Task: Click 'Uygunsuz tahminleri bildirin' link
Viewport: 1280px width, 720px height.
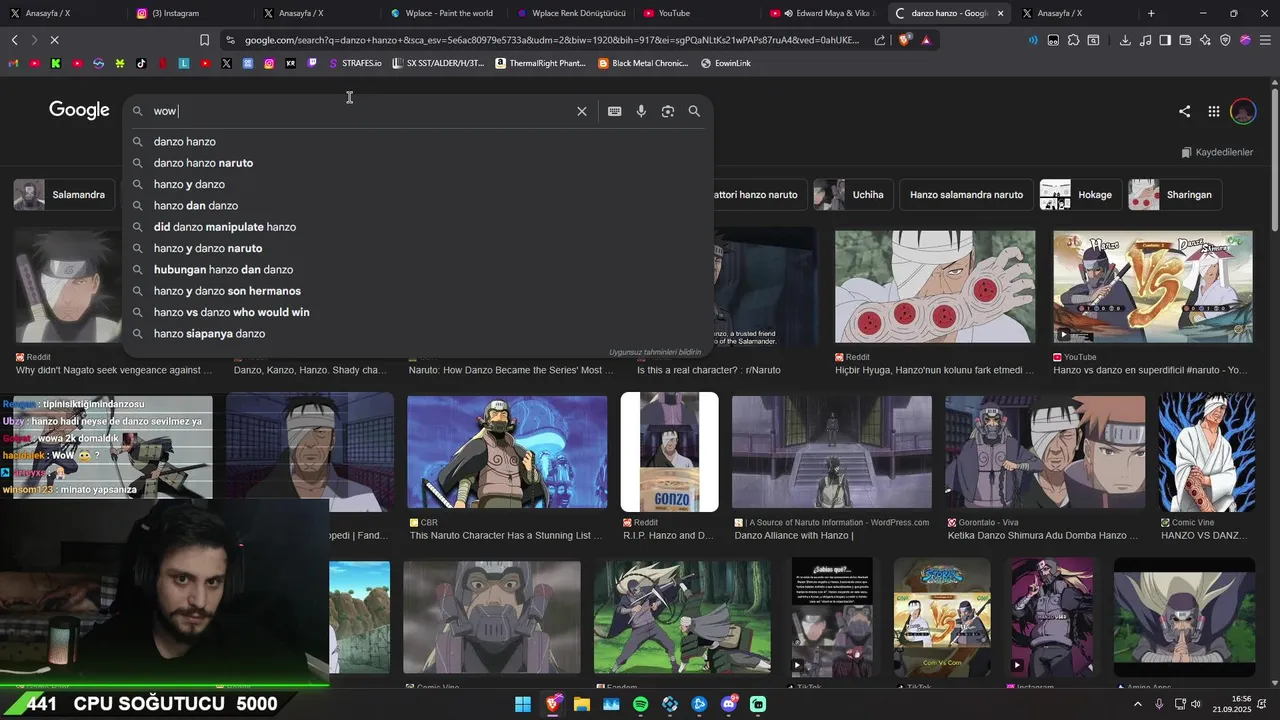Action: coord(655,352)
